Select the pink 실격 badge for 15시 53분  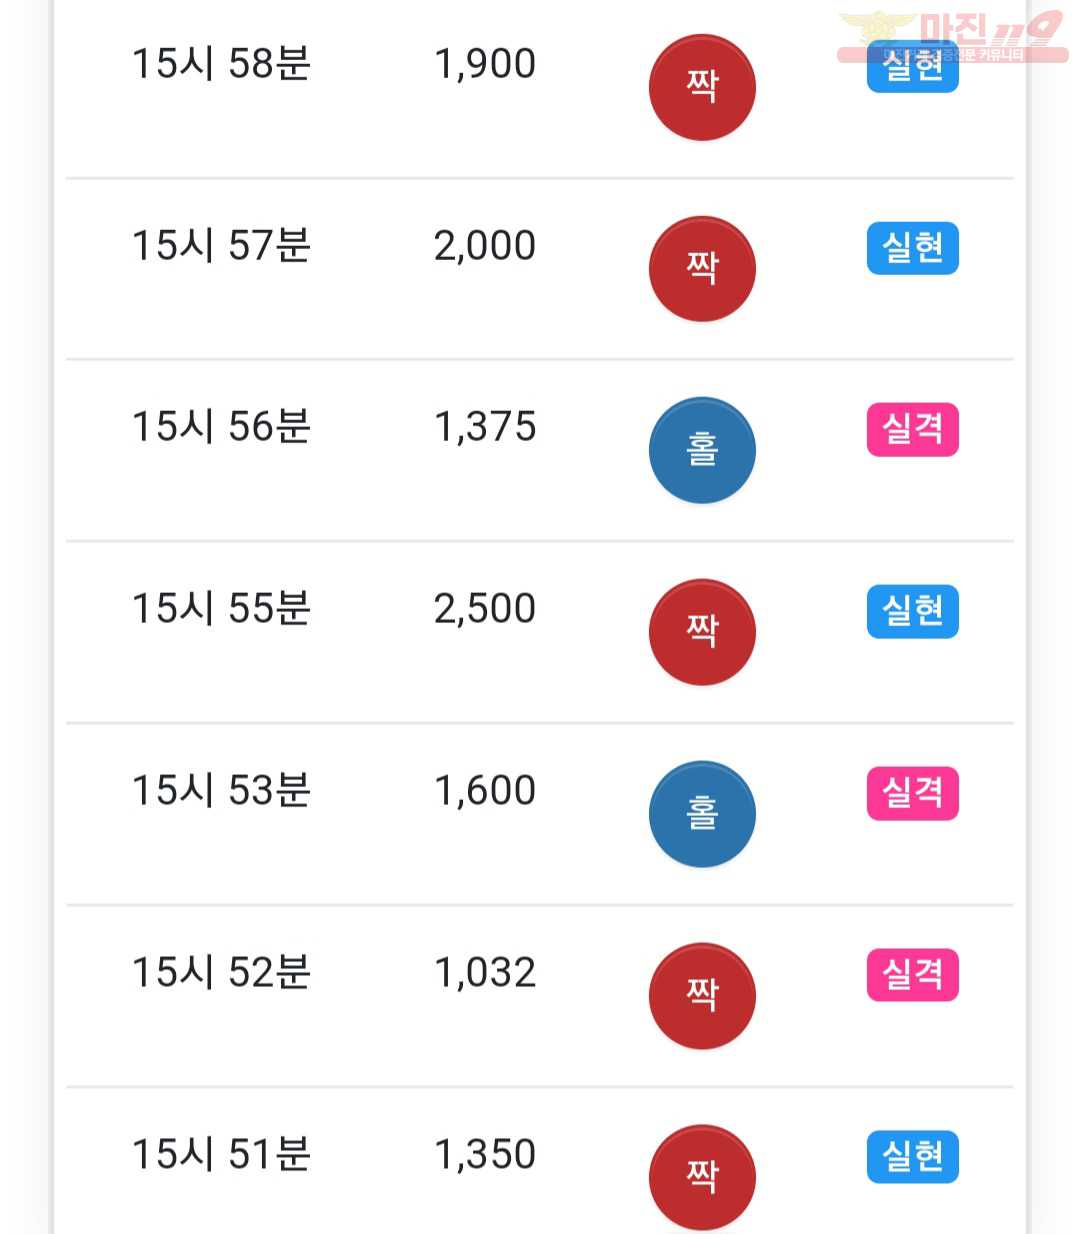pyautogui.click(x=912, y=793)
